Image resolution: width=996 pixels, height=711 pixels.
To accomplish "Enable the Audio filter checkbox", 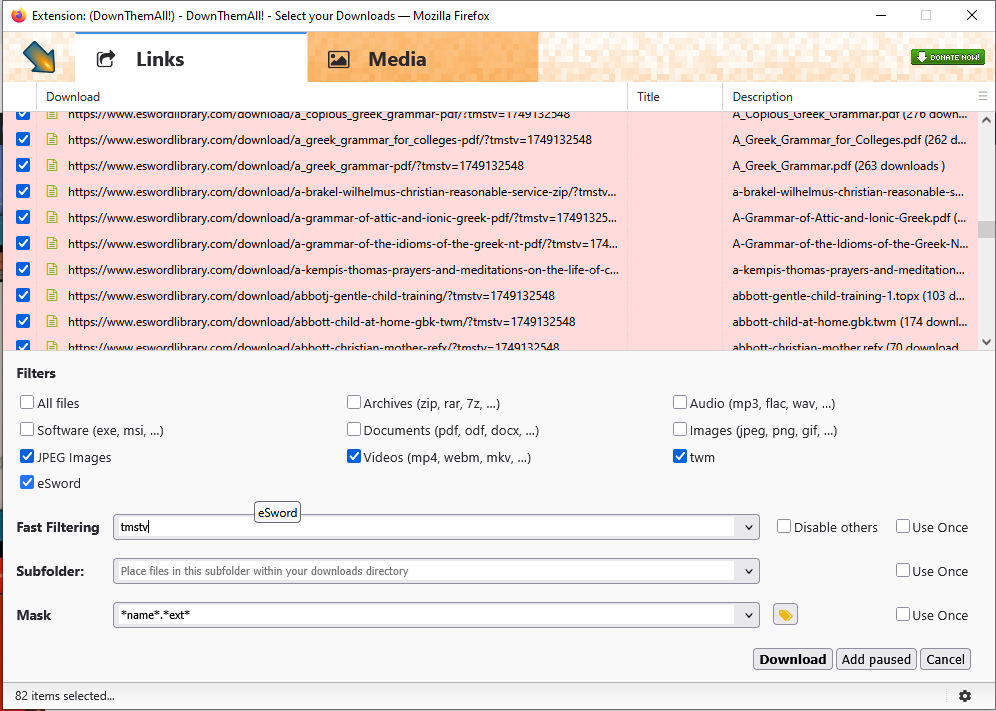I will [680, 402].
